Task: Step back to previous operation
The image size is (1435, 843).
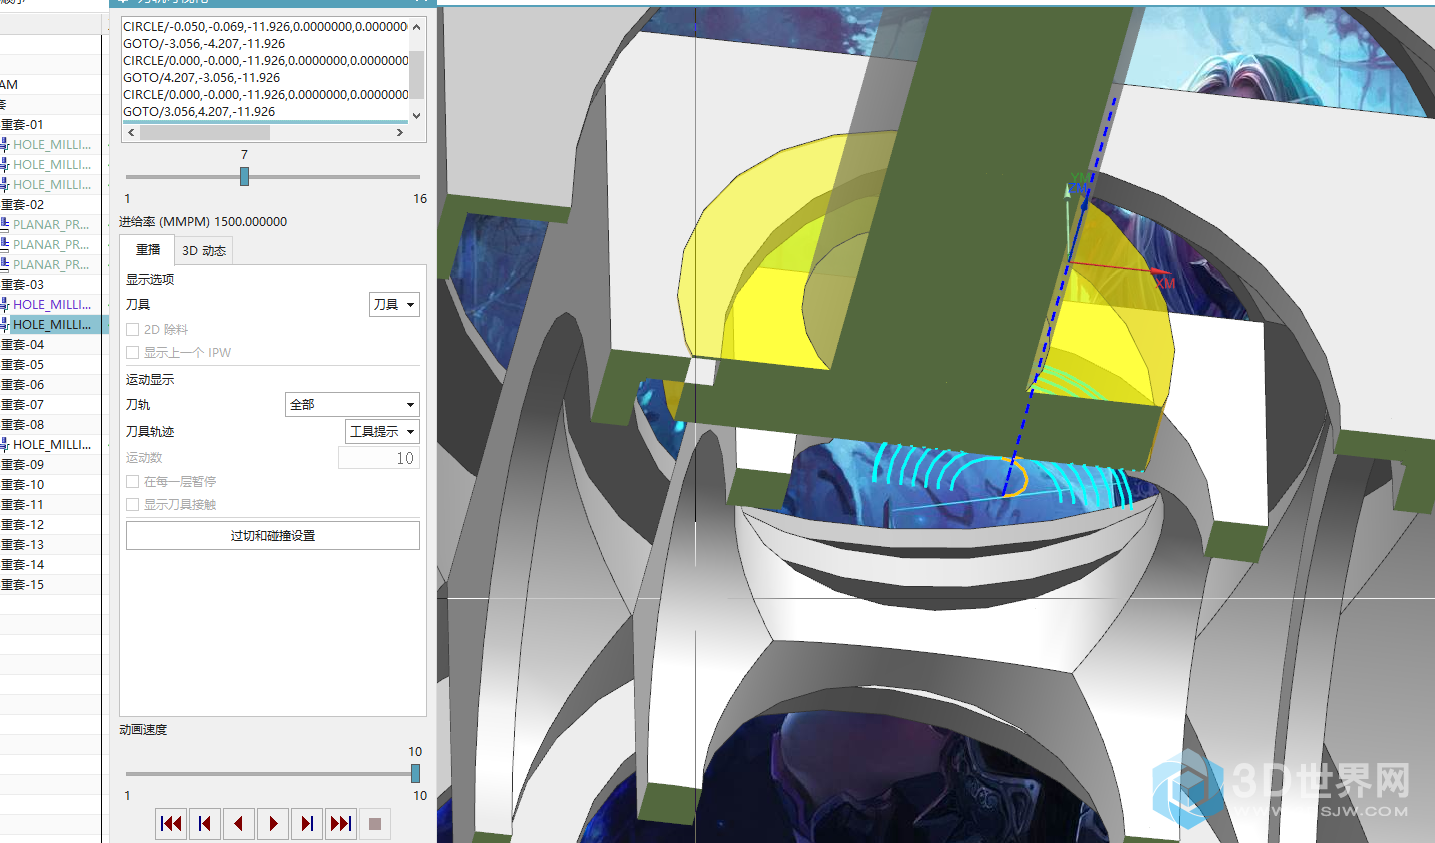Action: pos(205,823)
